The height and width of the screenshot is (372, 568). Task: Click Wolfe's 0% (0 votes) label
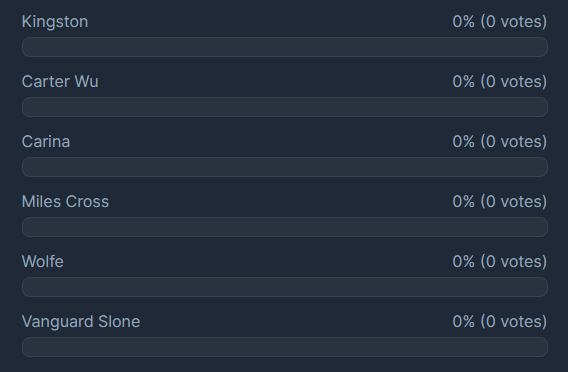(x=500, y=262)
